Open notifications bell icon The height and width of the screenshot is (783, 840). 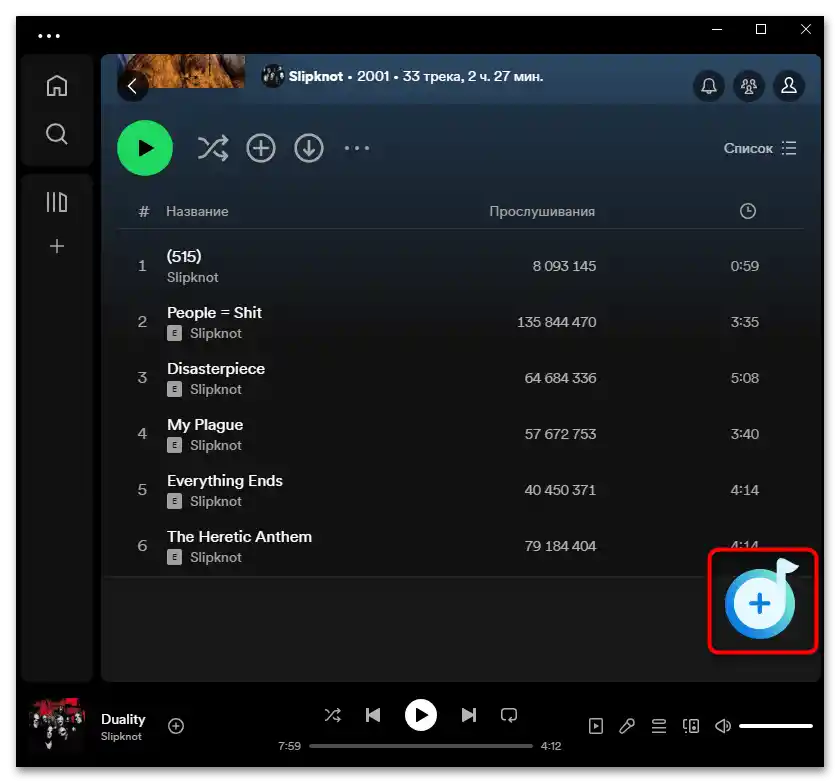click(709, 86)
